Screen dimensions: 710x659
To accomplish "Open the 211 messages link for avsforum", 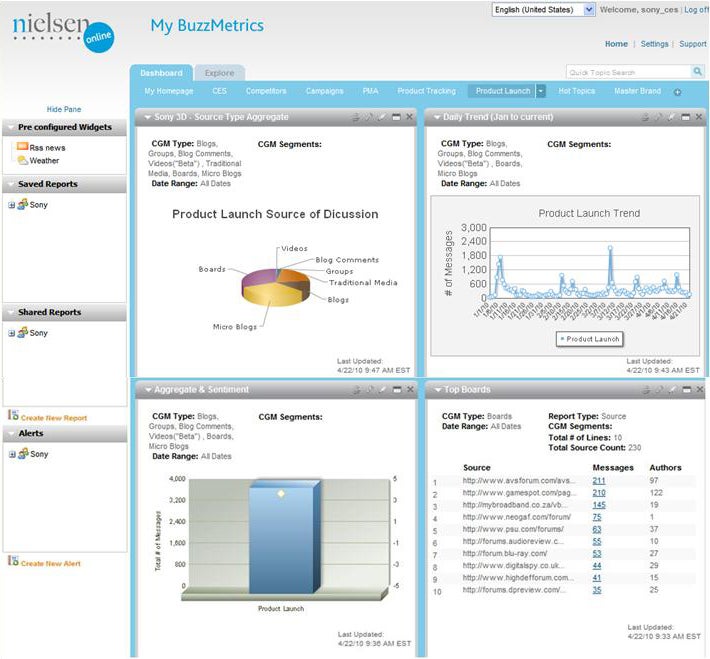I will tap(598, 481).
